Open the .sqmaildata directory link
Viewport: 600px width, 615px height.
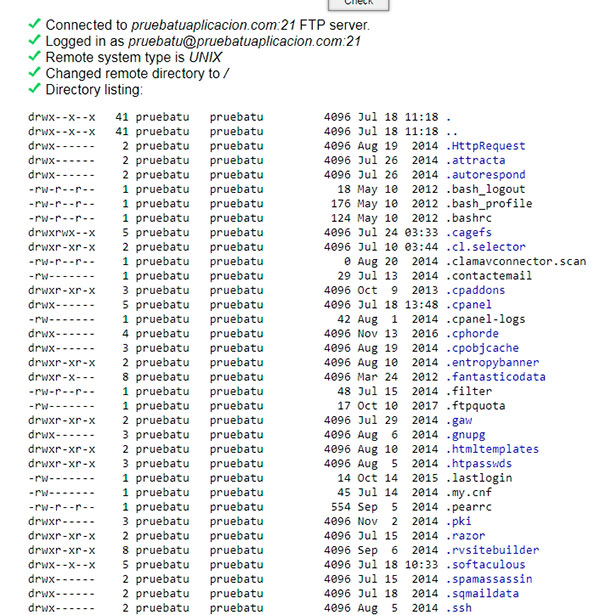point(482,594)
